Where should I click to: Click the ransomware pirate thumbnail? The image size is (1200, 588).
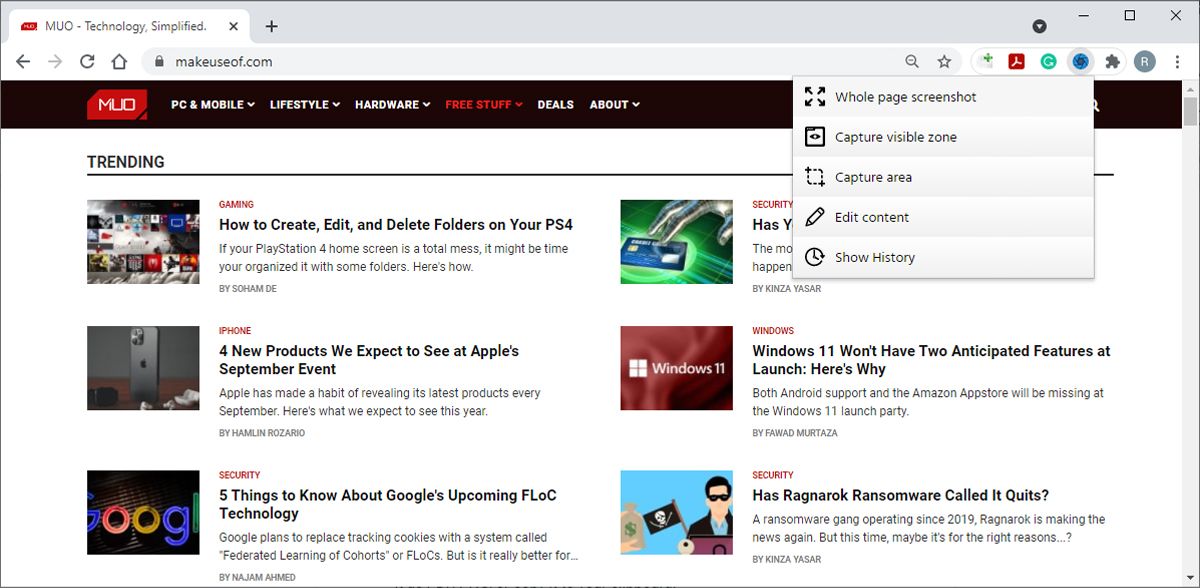[x=676, y=512]
